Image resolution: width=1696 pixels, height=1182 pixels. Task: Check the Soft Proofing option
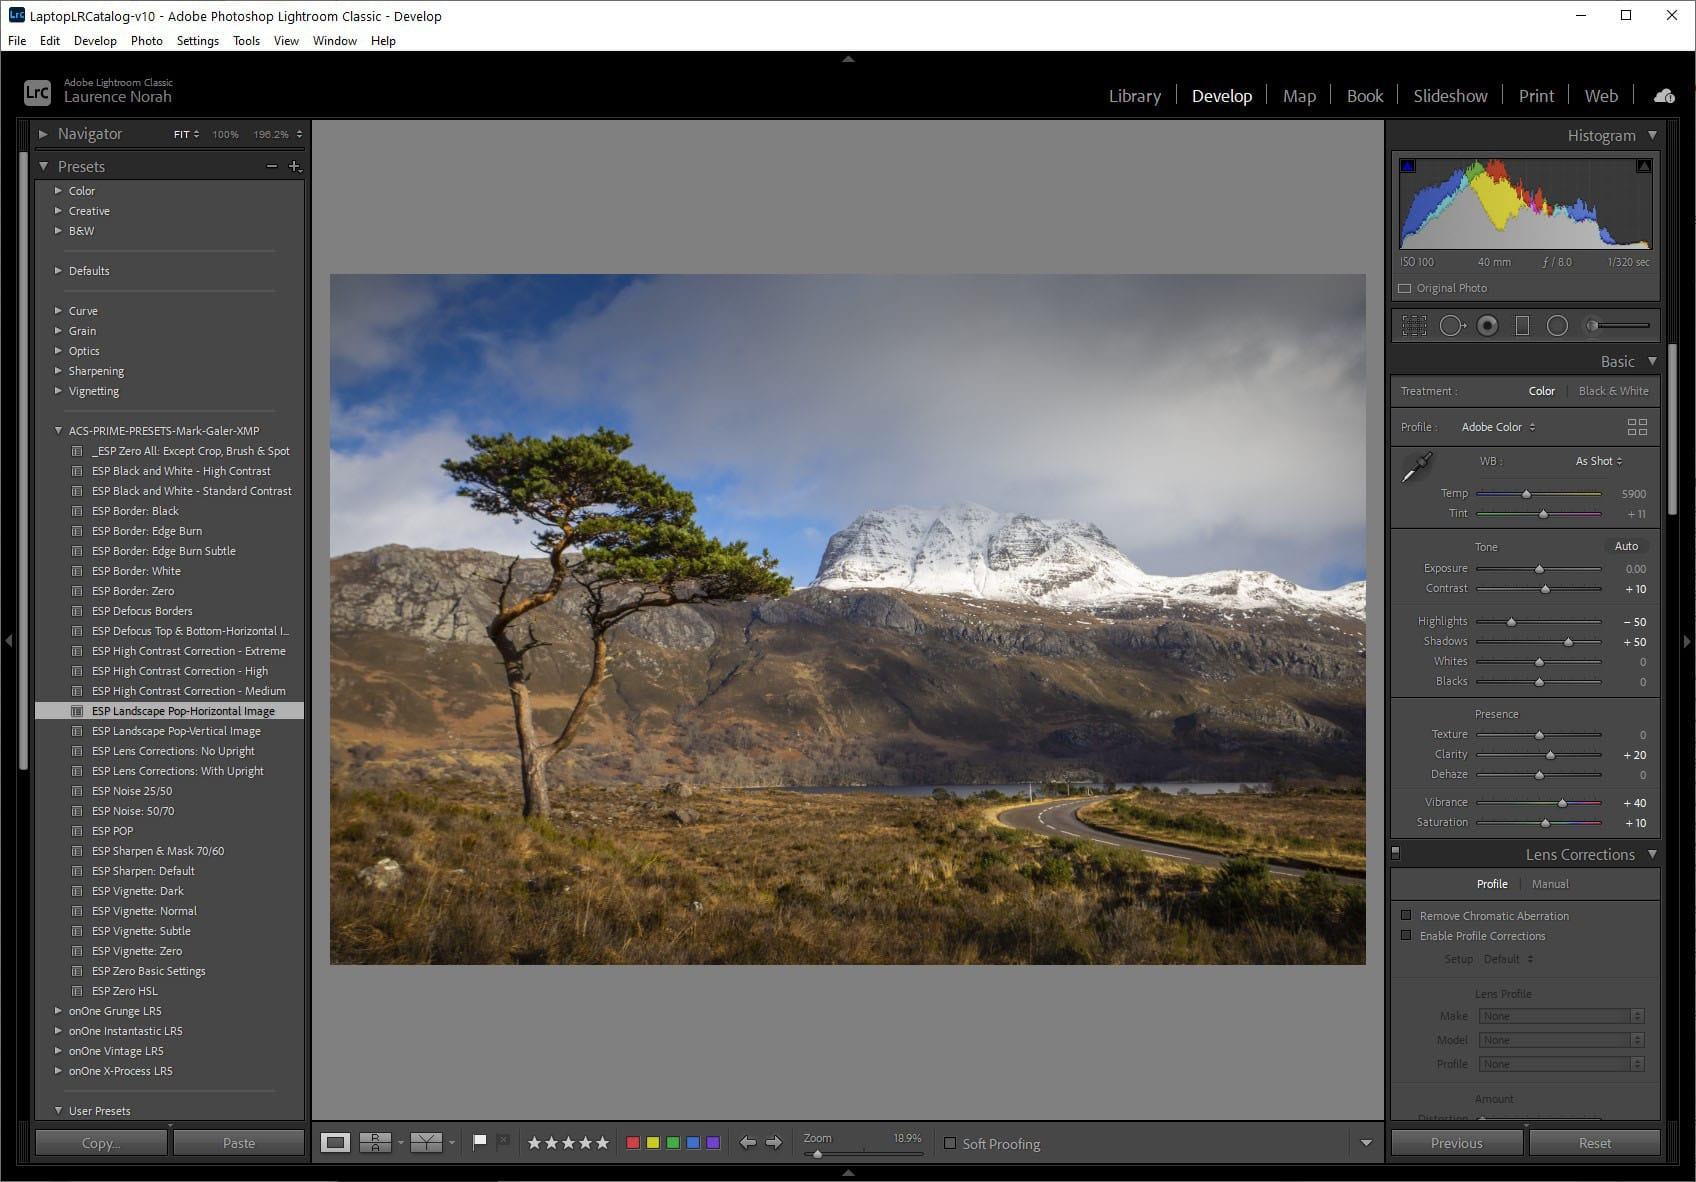[x=949, y=1143]
